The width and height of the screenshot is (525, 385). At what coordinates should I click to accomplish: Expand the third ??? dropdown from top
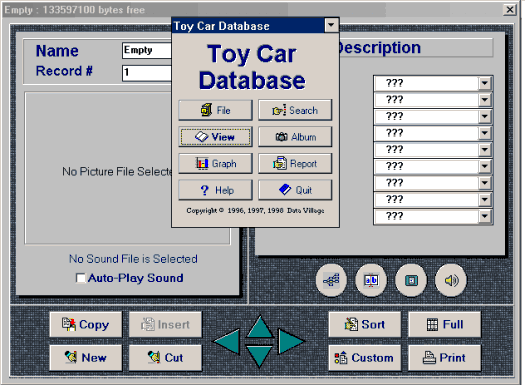[484, 117]
